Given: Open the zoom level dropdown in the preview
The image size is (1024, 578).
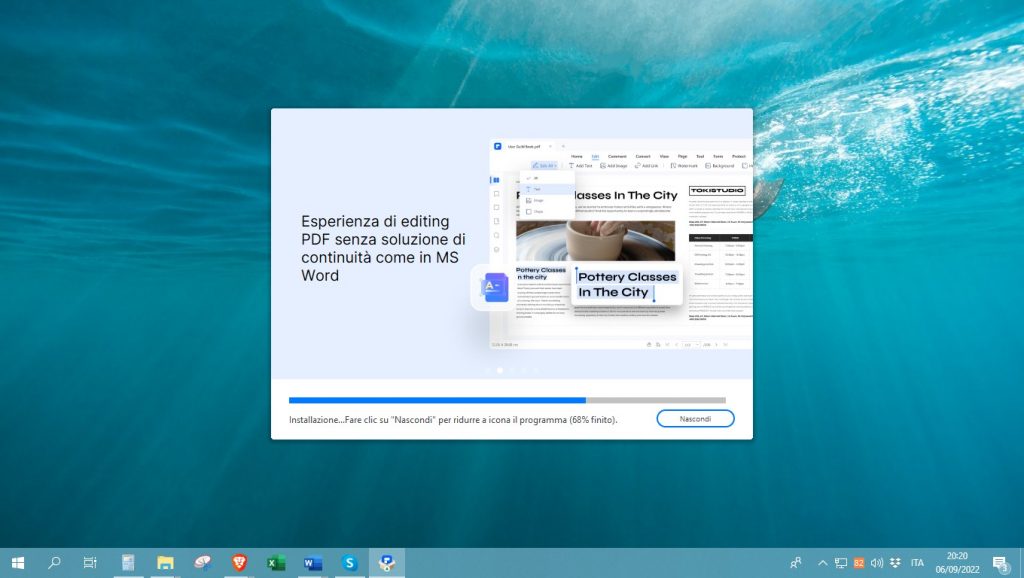Looking at the screenshot, I should (698, 344).
